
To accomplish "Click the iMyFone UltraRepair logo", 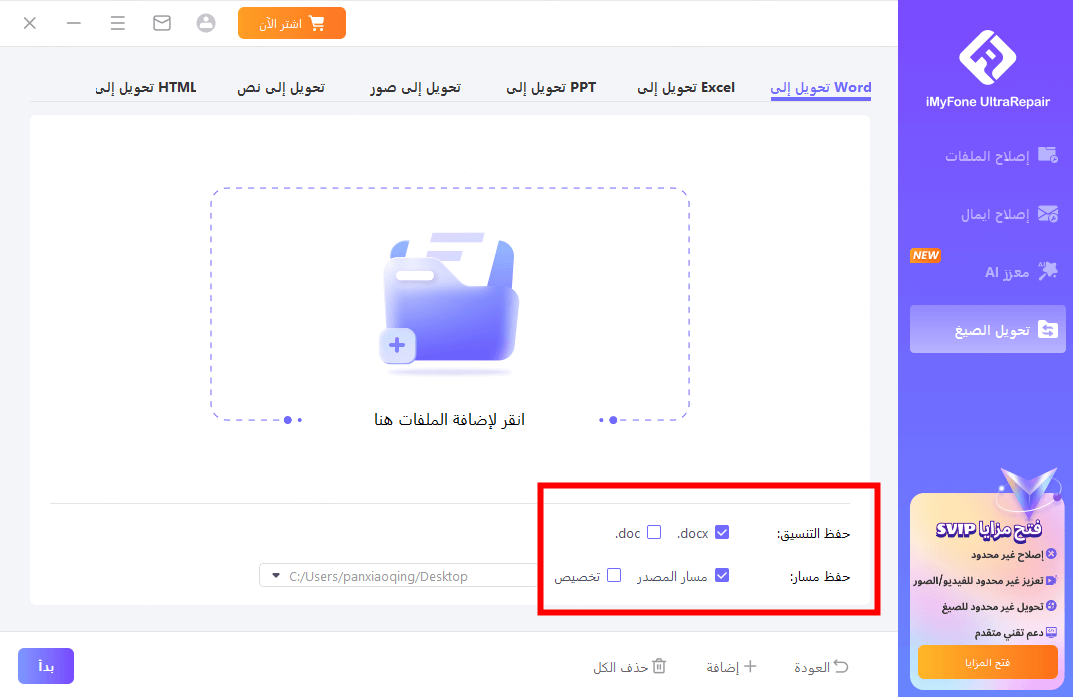I will pos(987,57).
